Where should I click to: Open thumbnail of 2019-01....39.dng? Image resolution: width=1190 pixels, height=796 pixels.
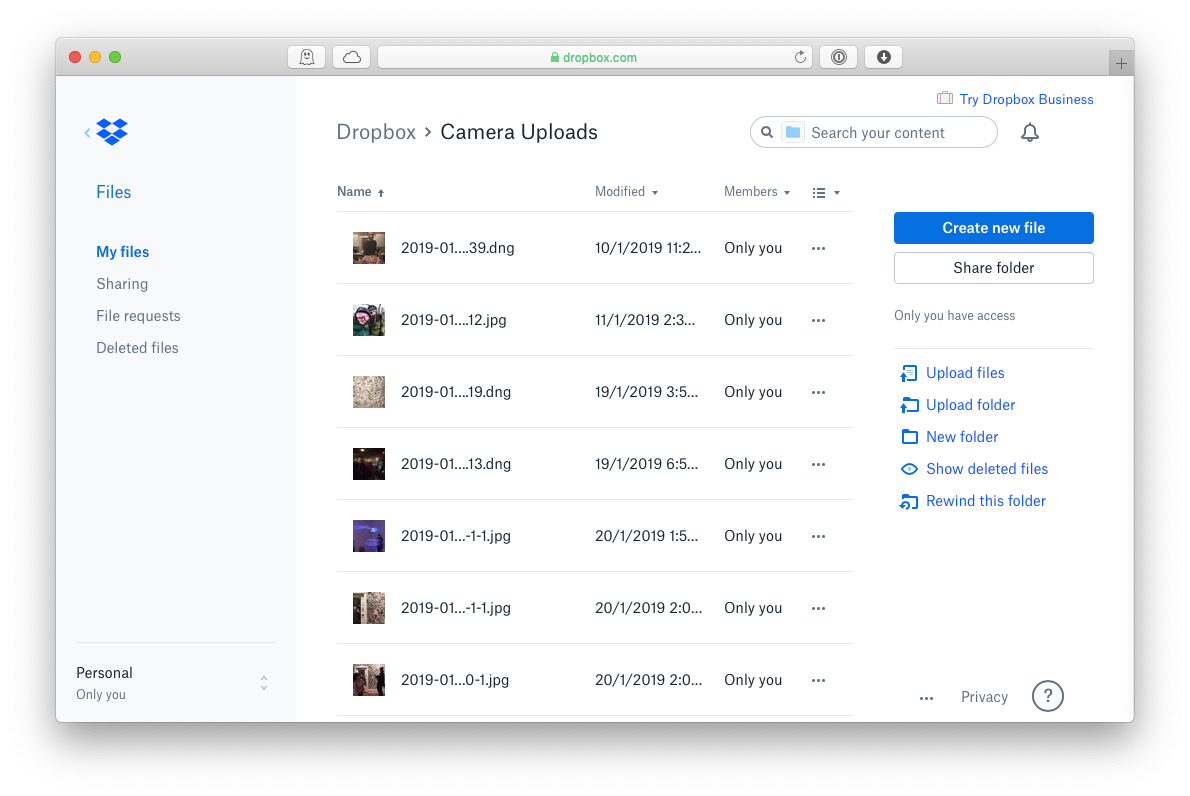pyautogui.click(x=369, y=248)
